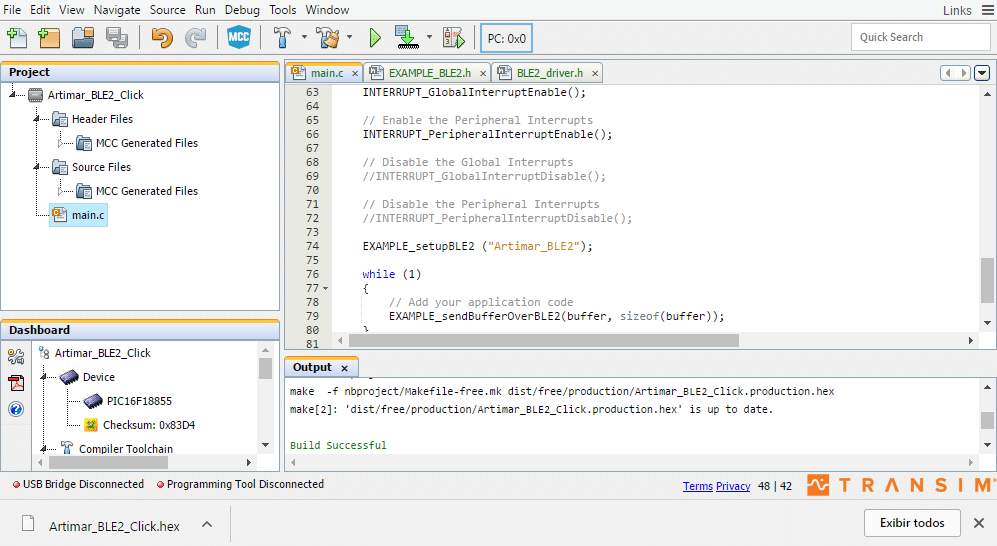
Task: Open the Window menu
Action: pyautogui.click(x=327, y=10)
